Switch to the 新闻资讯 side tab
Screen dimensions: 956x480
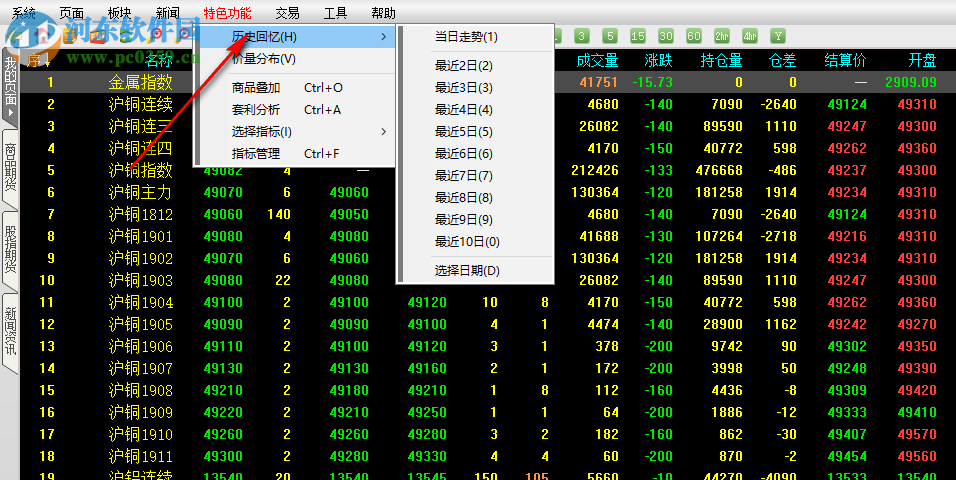[x=10, y=332]
